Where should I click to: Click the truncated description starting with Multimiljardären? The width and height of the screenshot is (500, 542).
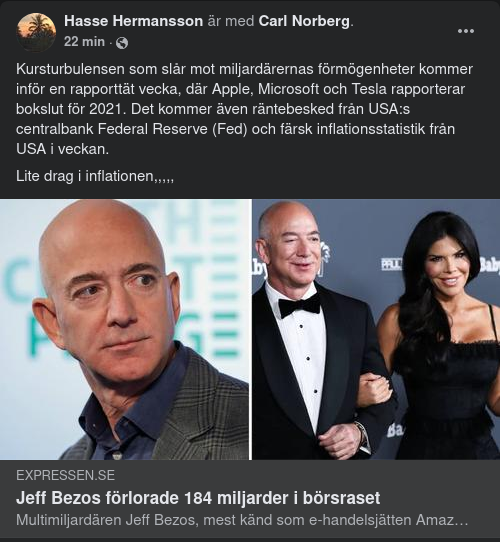point(242,520)
